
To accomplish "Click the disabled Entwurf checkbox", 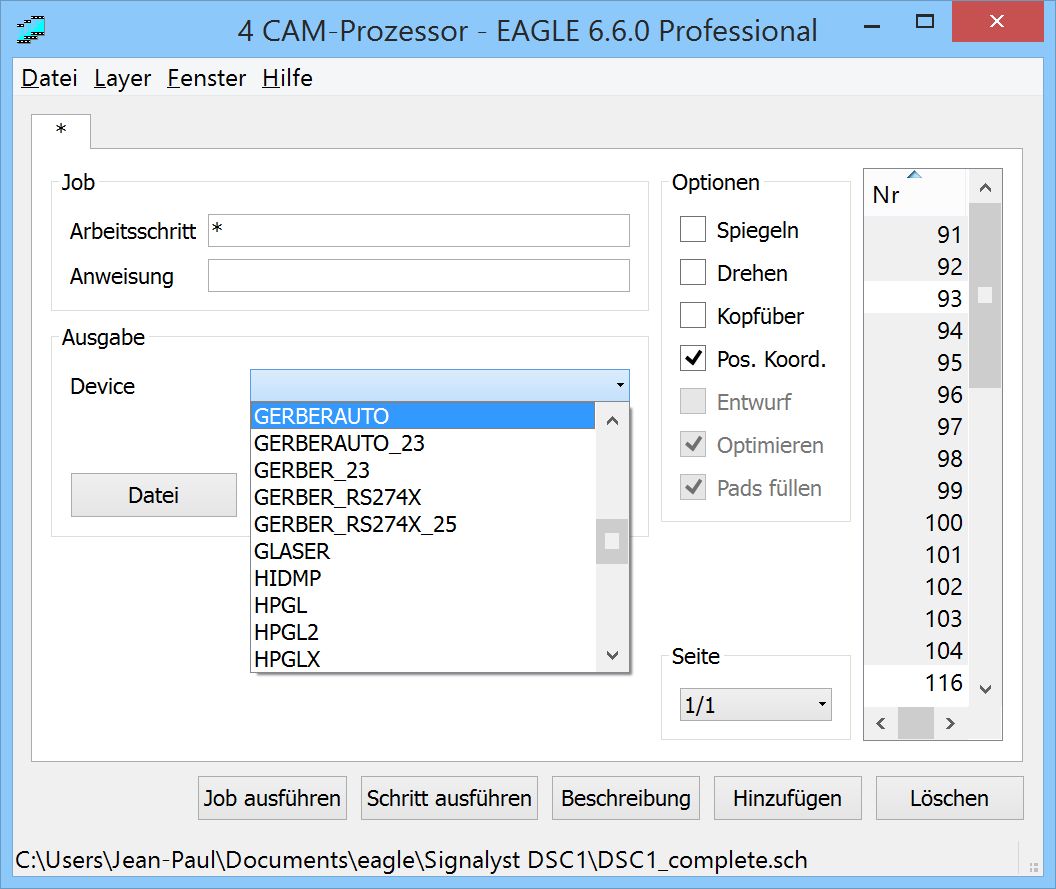I will click(x=693, y=401).
